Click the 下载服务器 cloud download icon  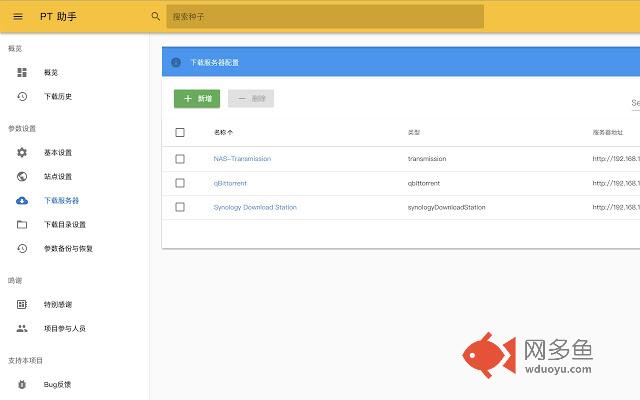point(22,201)
